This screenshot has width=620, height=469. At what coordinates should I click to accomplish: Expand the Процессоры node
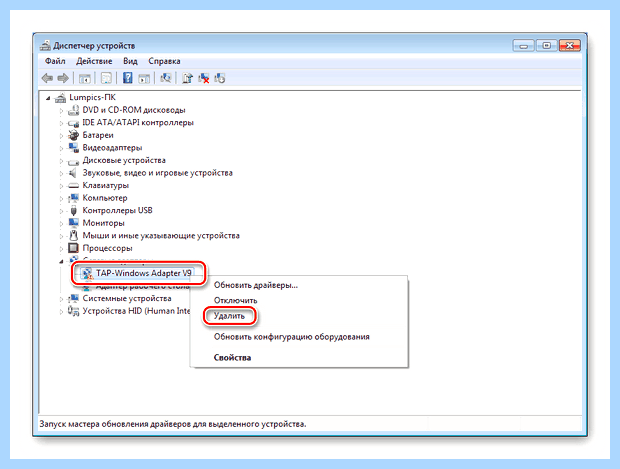click(61, 249)
